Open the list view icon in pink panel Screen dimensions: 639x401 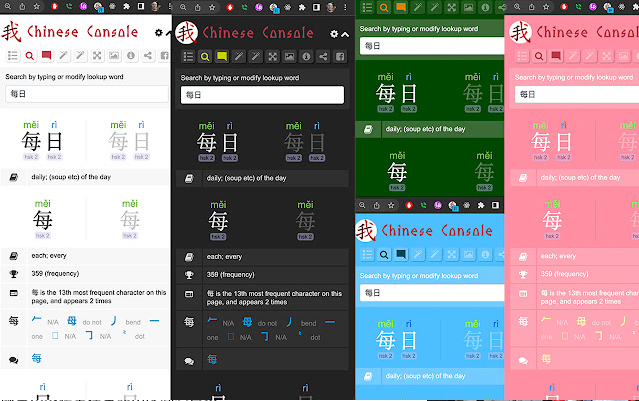pyautogui.click(x=522, y=56)
